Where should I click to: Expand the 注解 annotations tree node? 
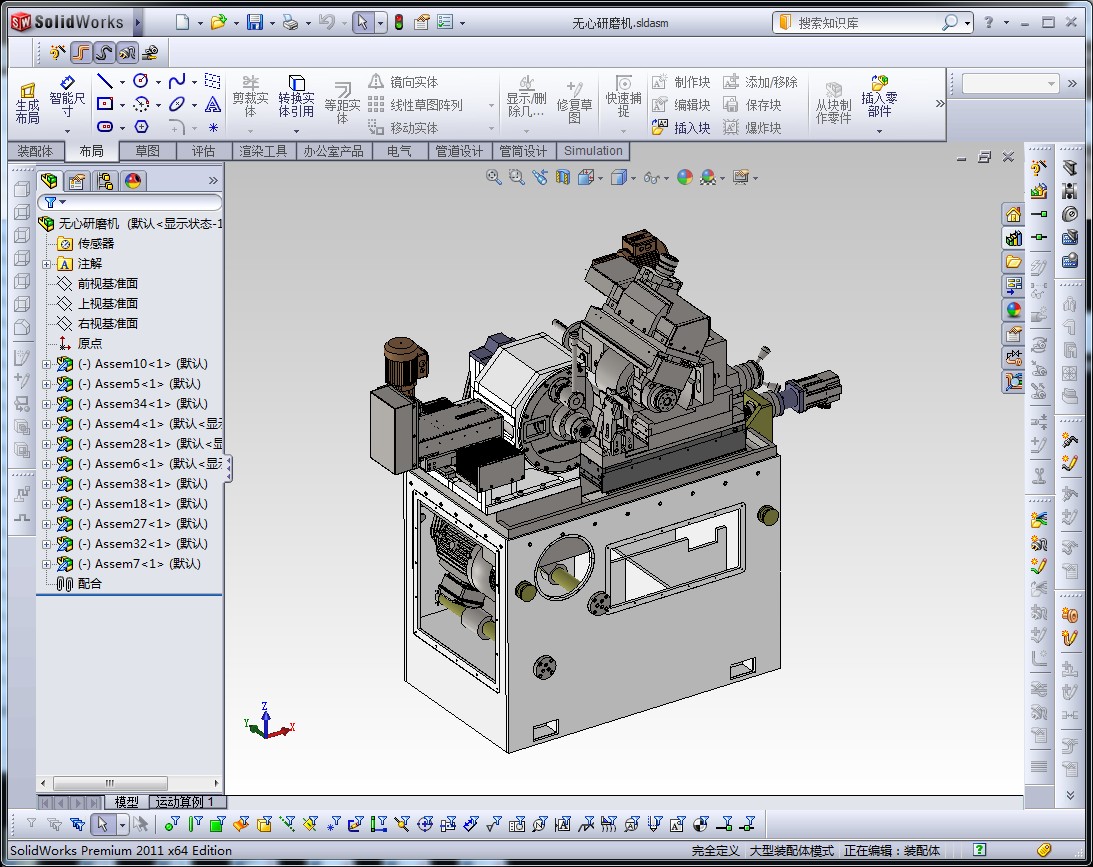(46, 264)
